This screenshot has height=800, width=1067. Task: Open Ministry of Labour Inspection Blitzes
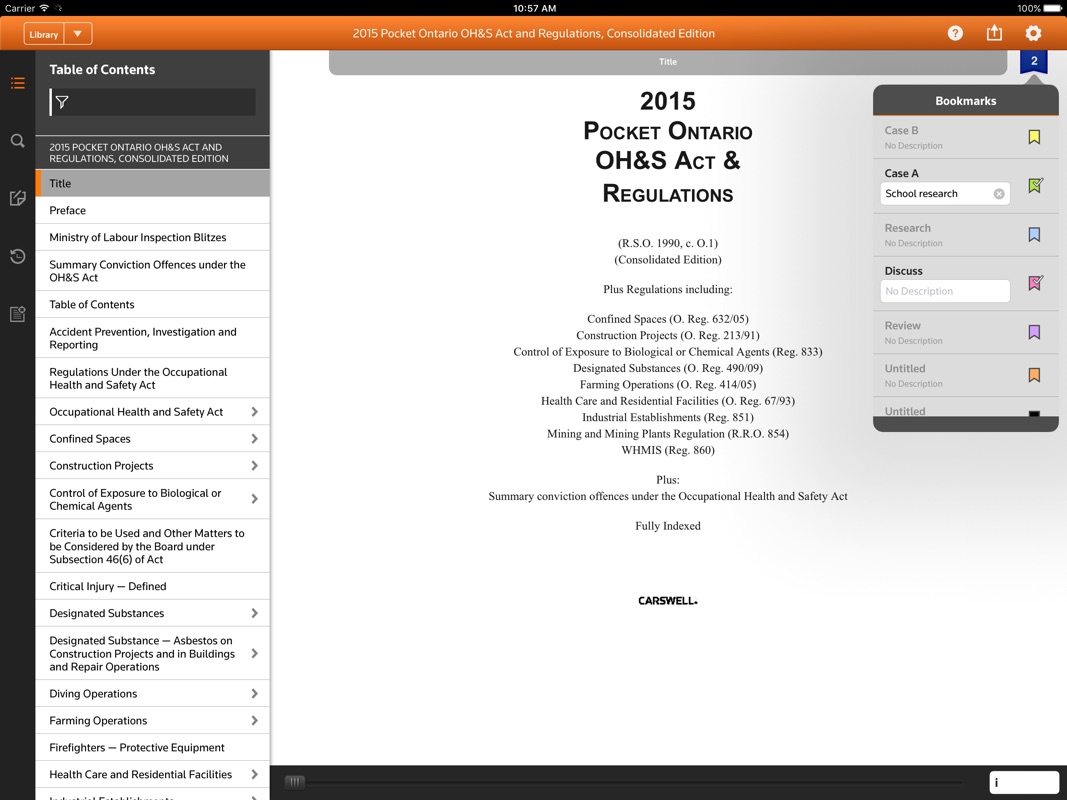point(152,237)
